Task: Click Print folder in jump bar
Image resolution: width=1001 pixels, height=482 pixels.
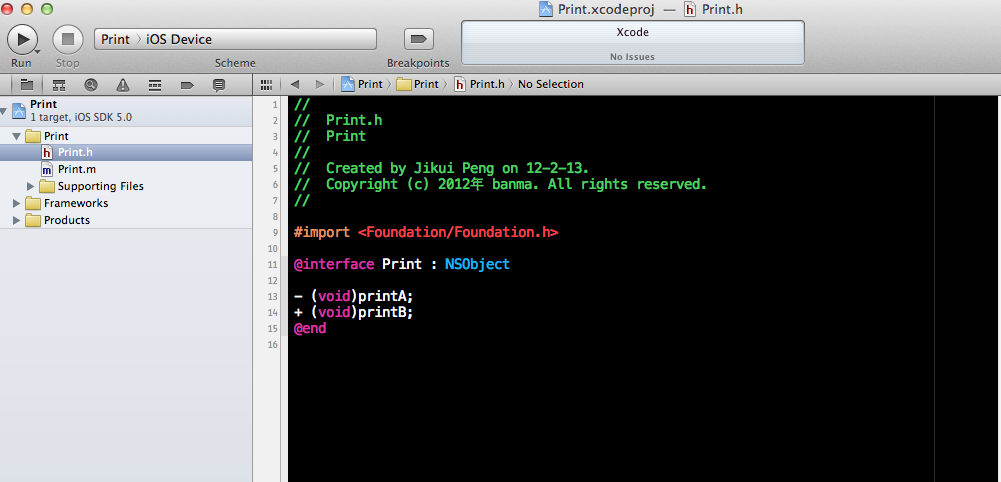Action: click(x=418, y=84)
